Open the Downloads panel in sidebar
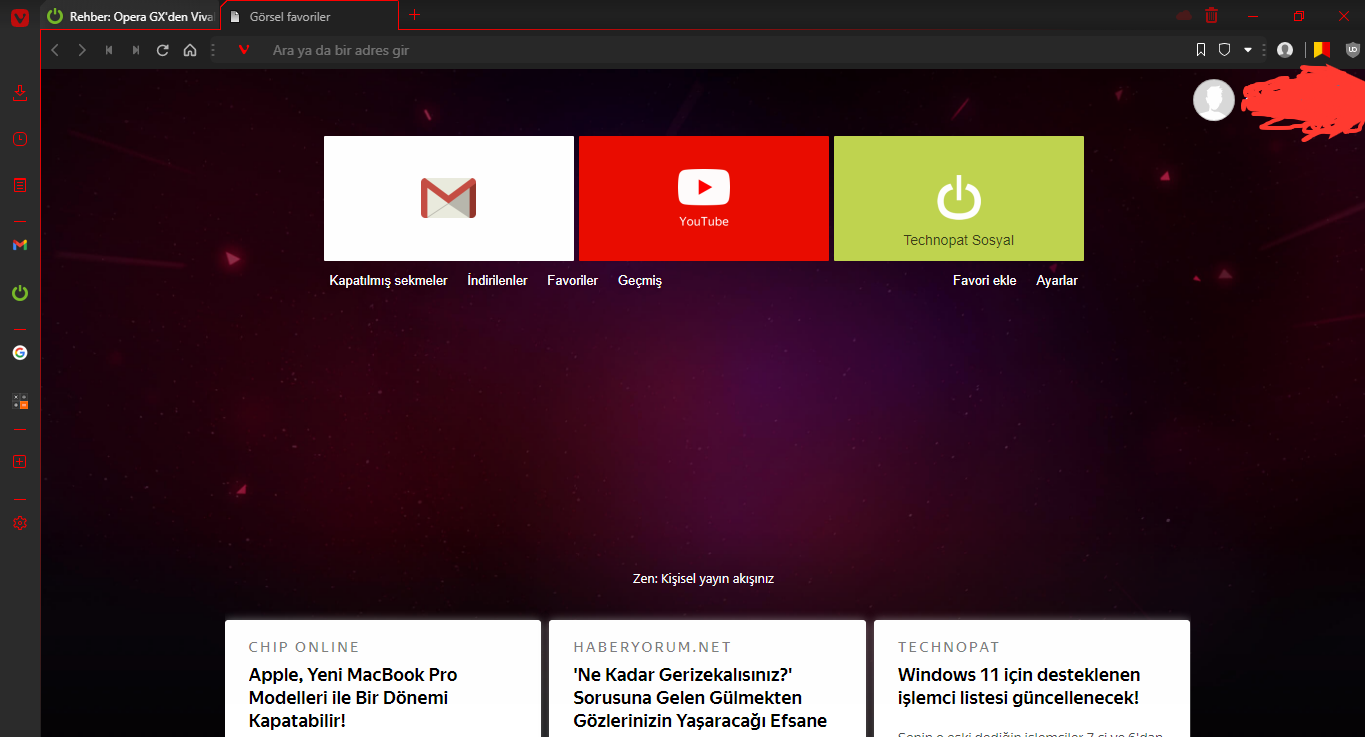Viewport: 1365px width, 737px height. (20, 94)
